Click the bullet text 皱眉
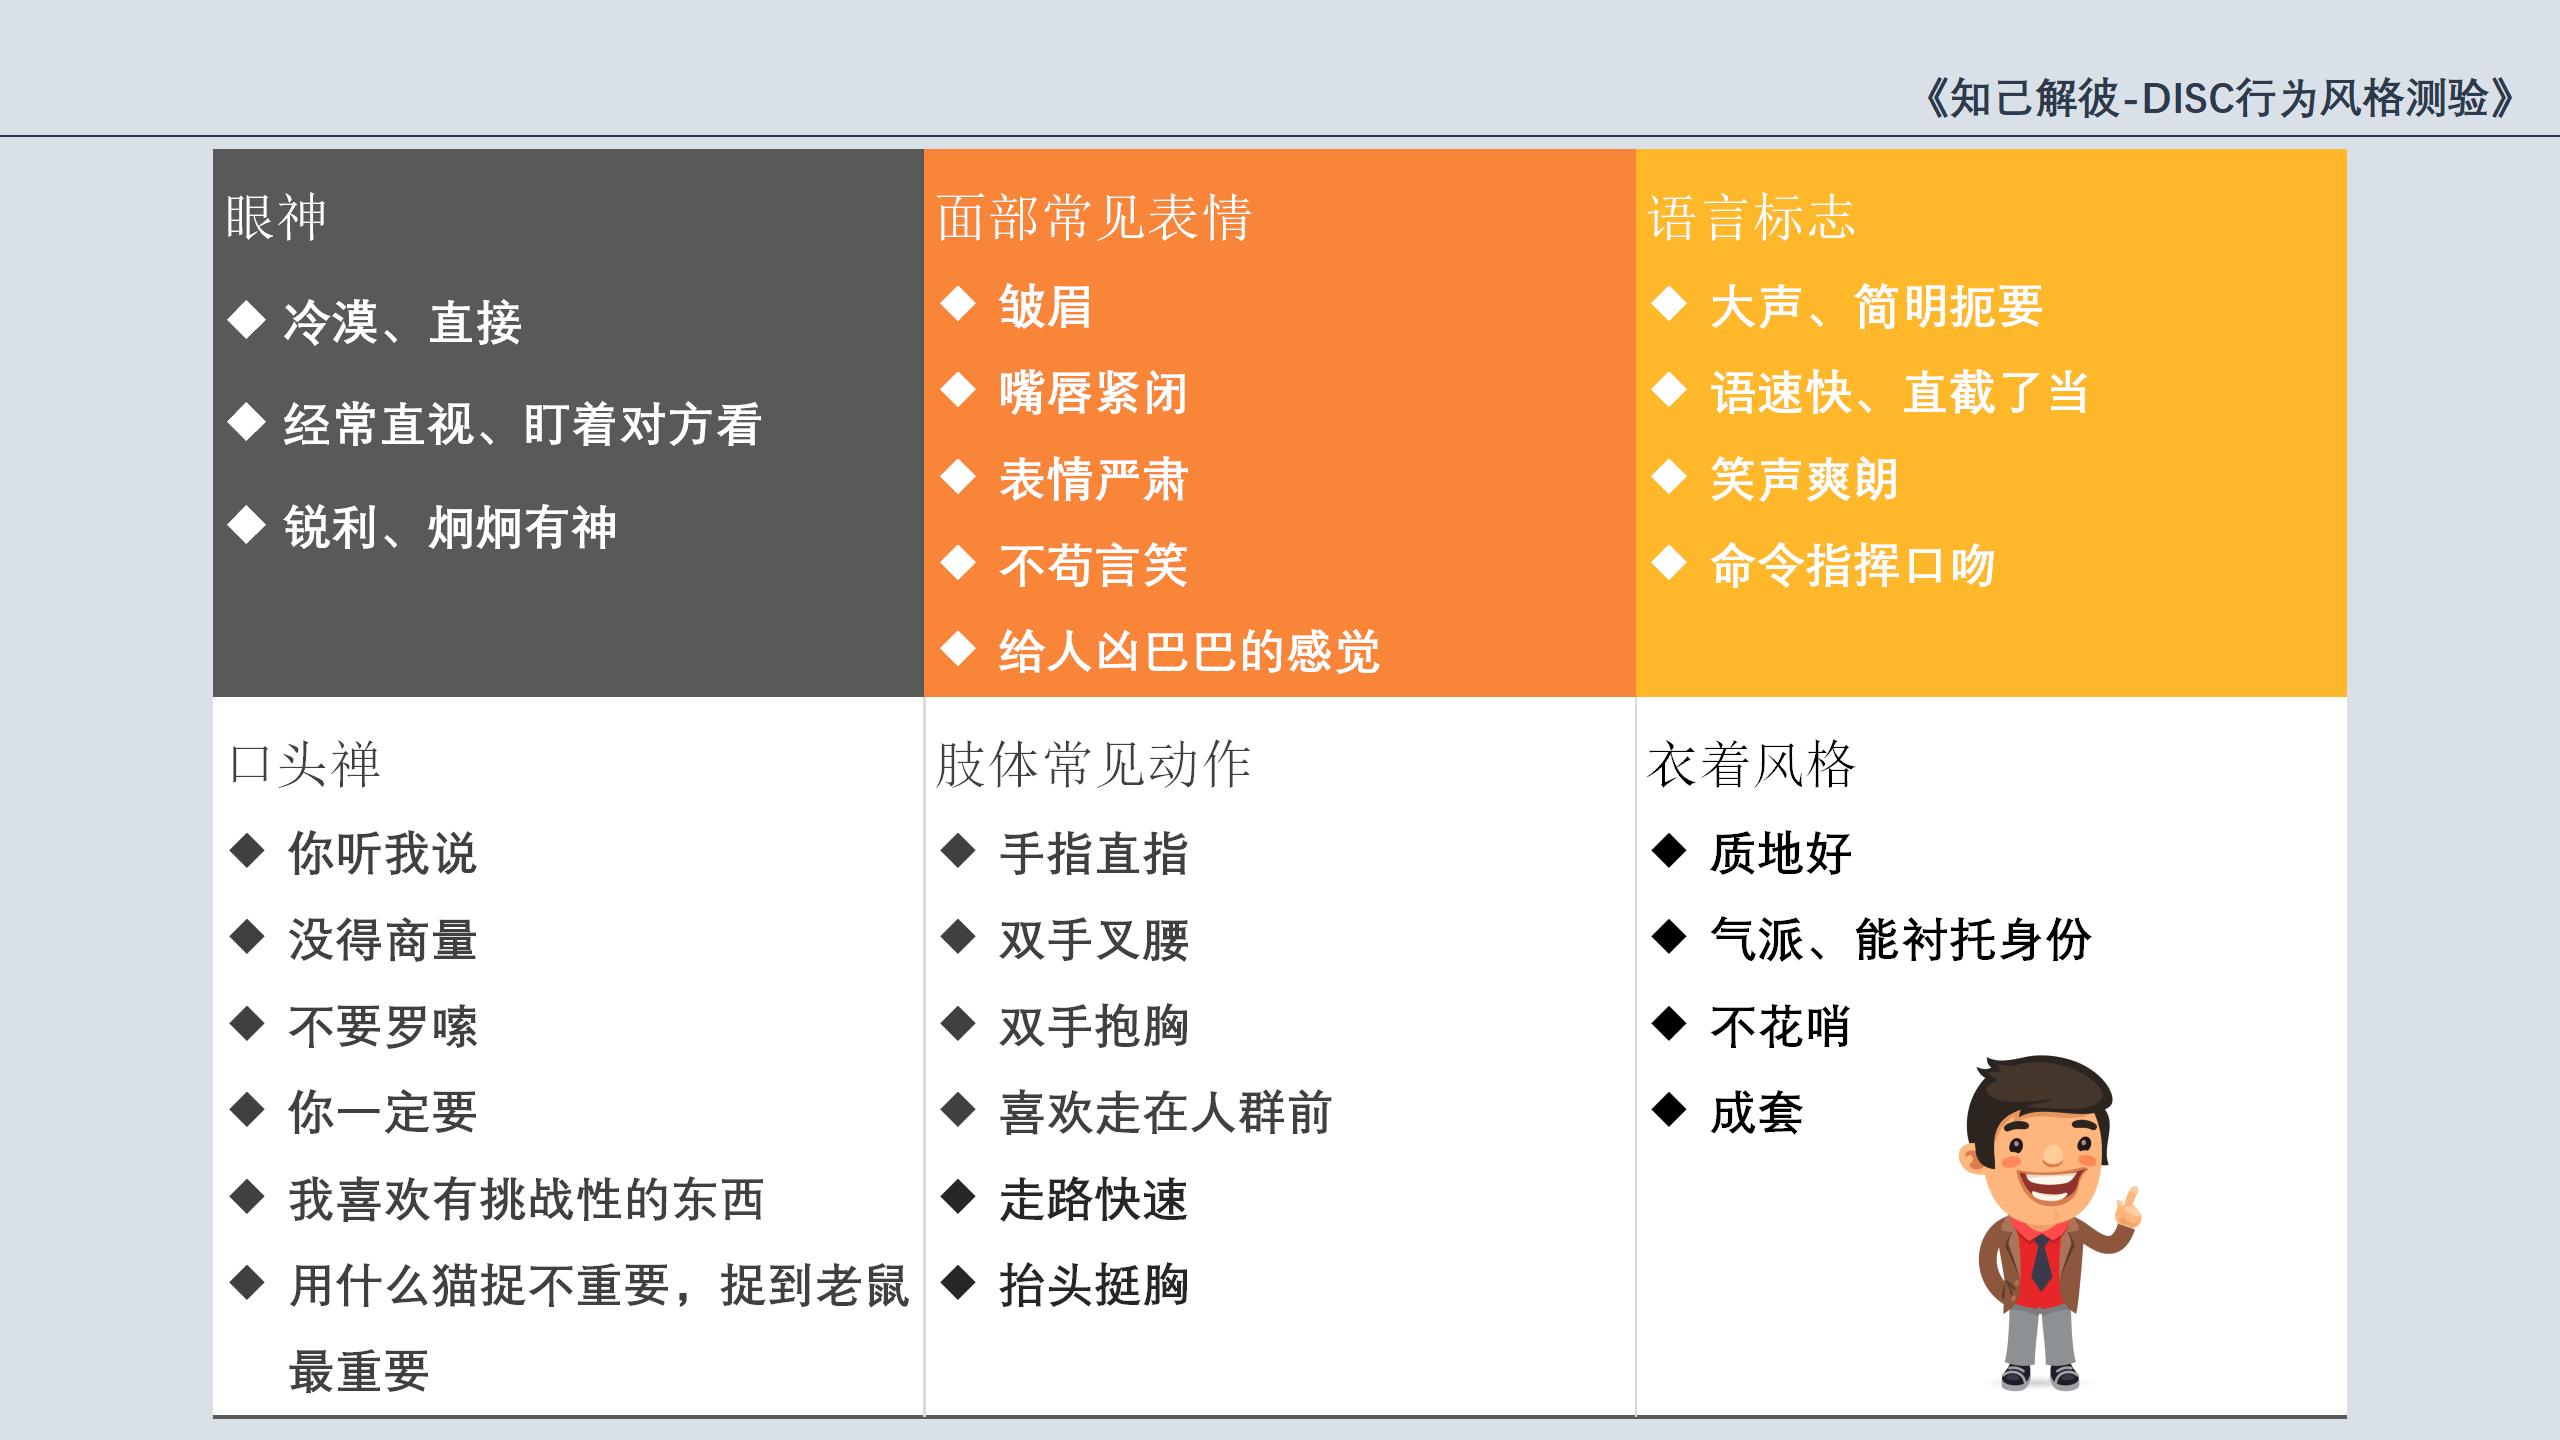Image resolution: width=2560 pixels, height=1440 pixels. click(x=1045, y=306)
